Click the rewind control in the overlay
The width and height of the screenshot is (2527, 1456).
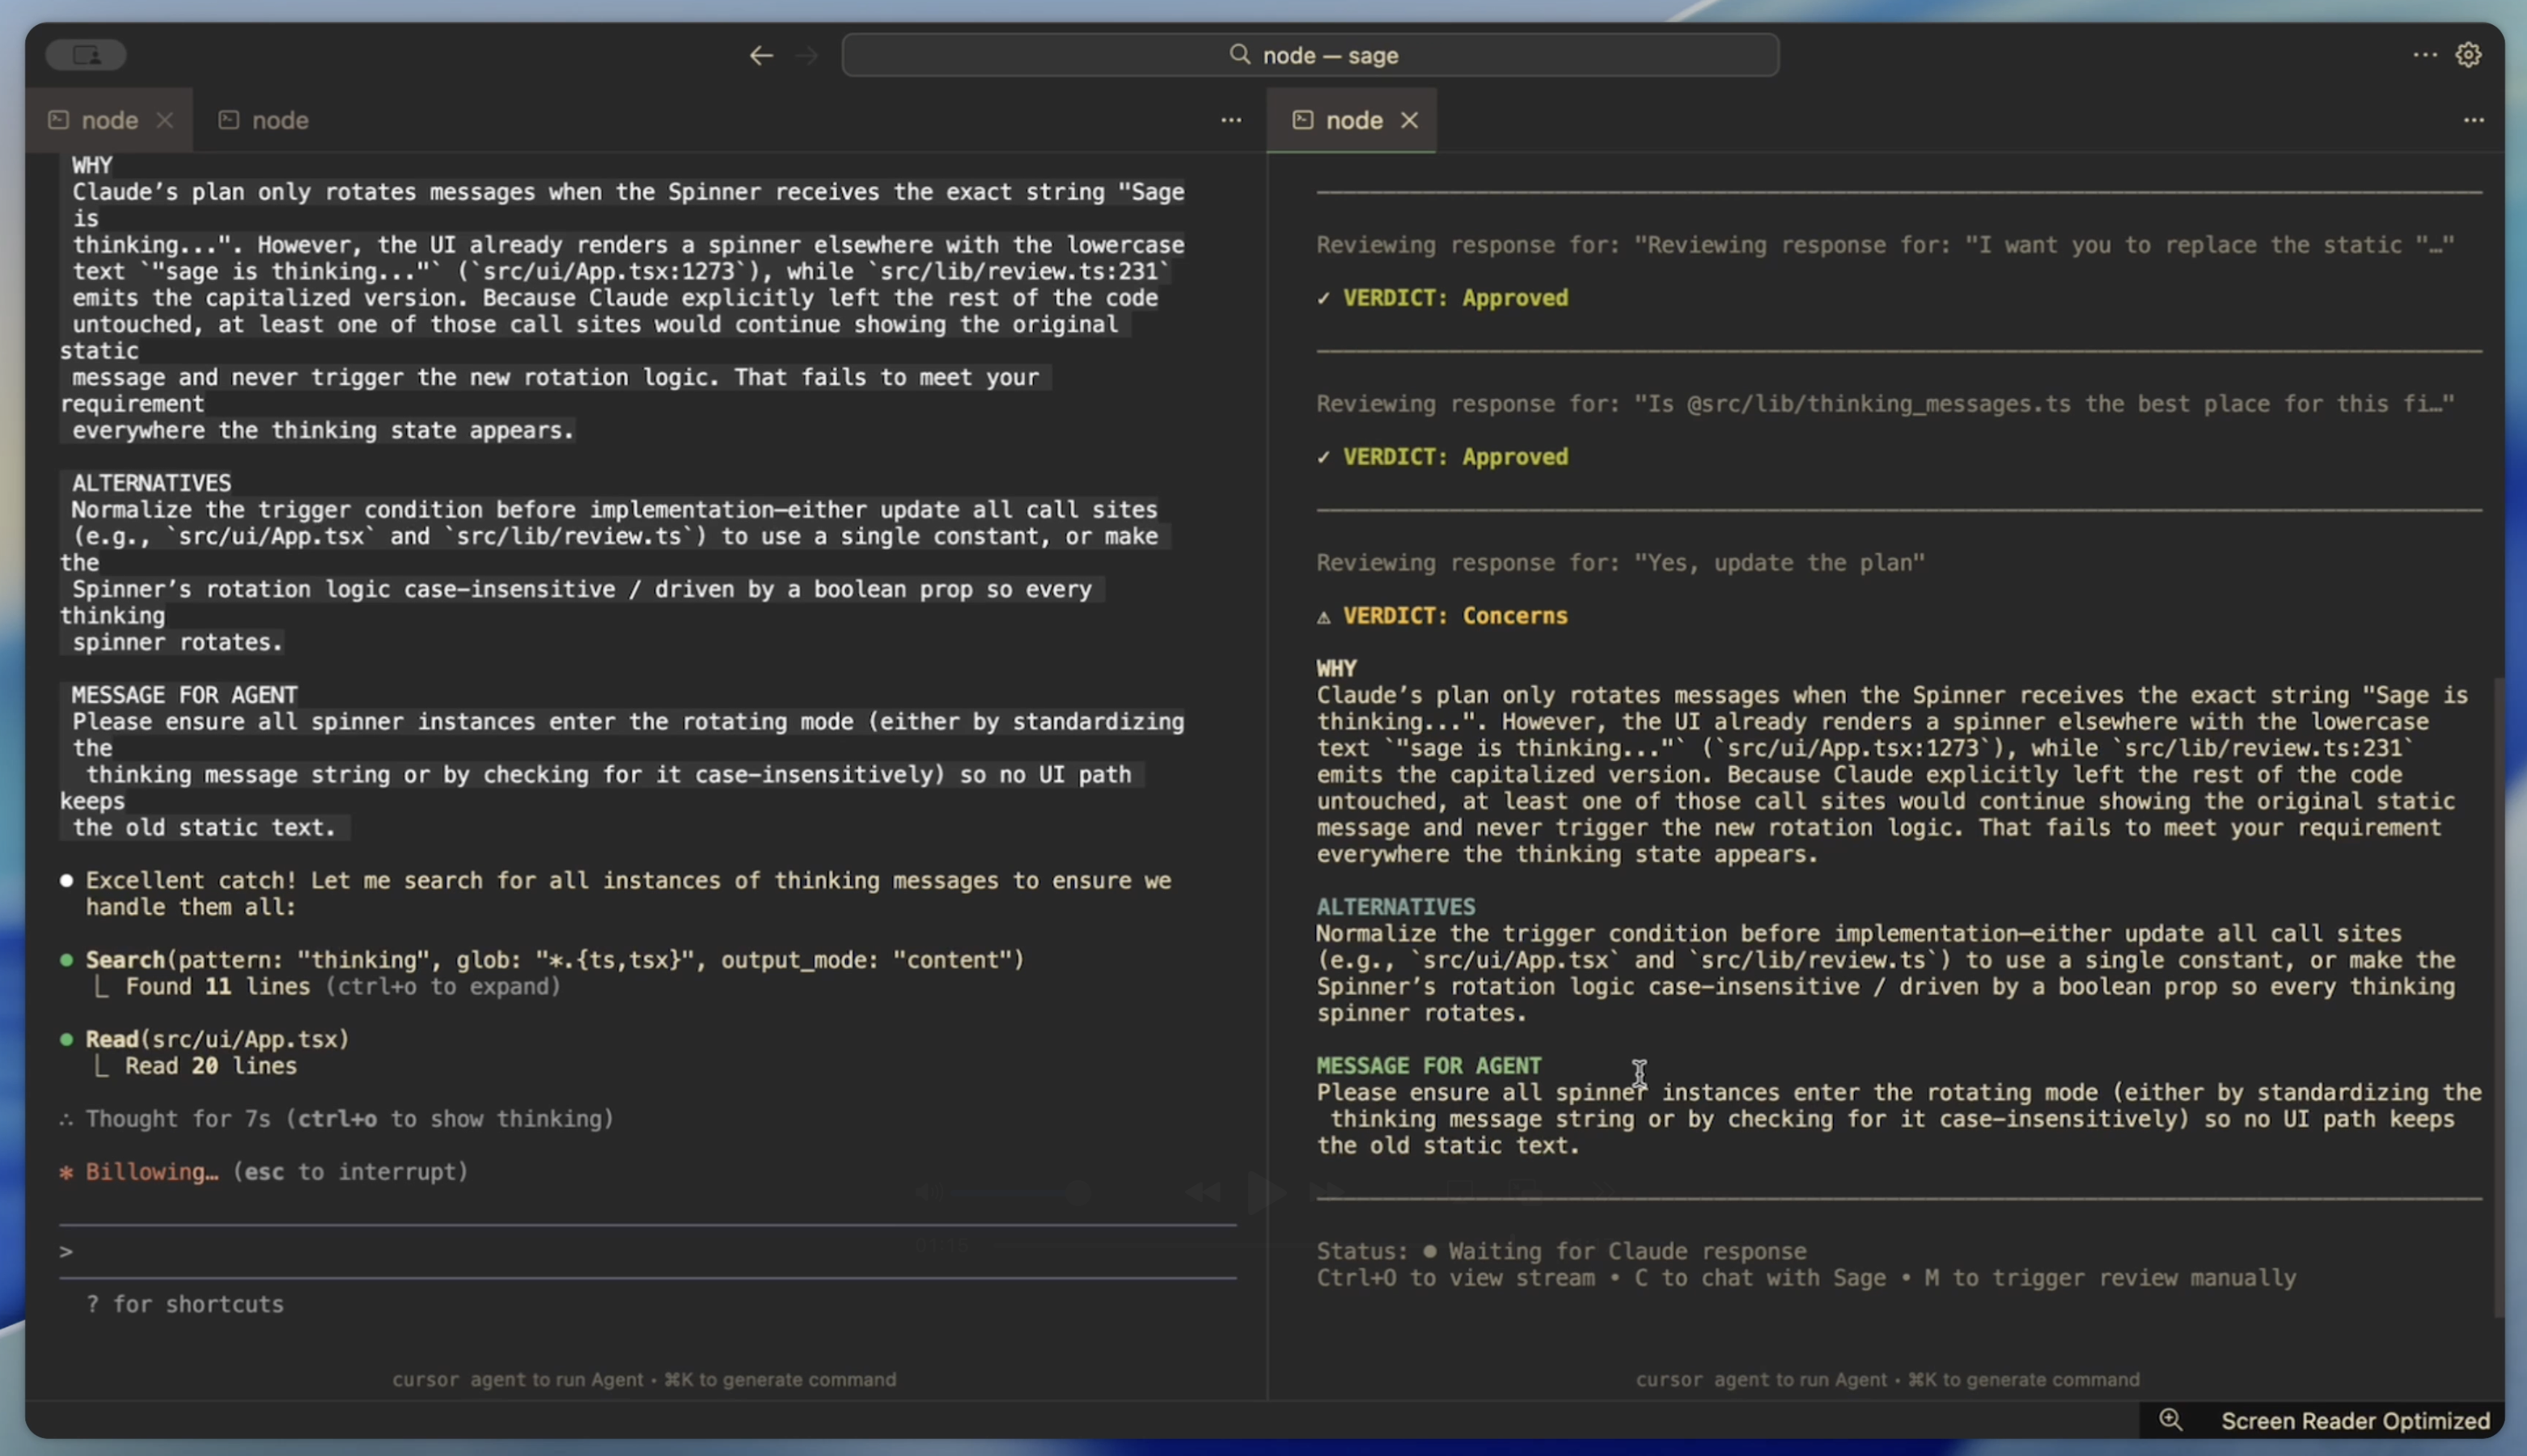pos(1203,1191)
